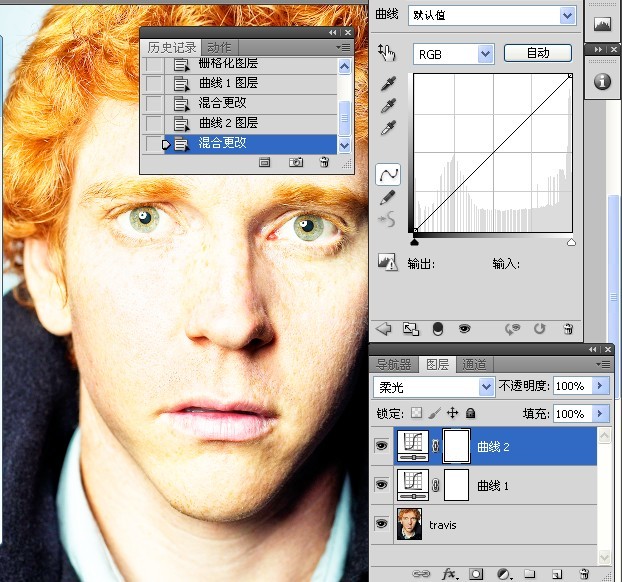Image resolution: width=622 pixels, height=582 pixels.
Task: Open the History panel flyout menu
Action: 343,48
